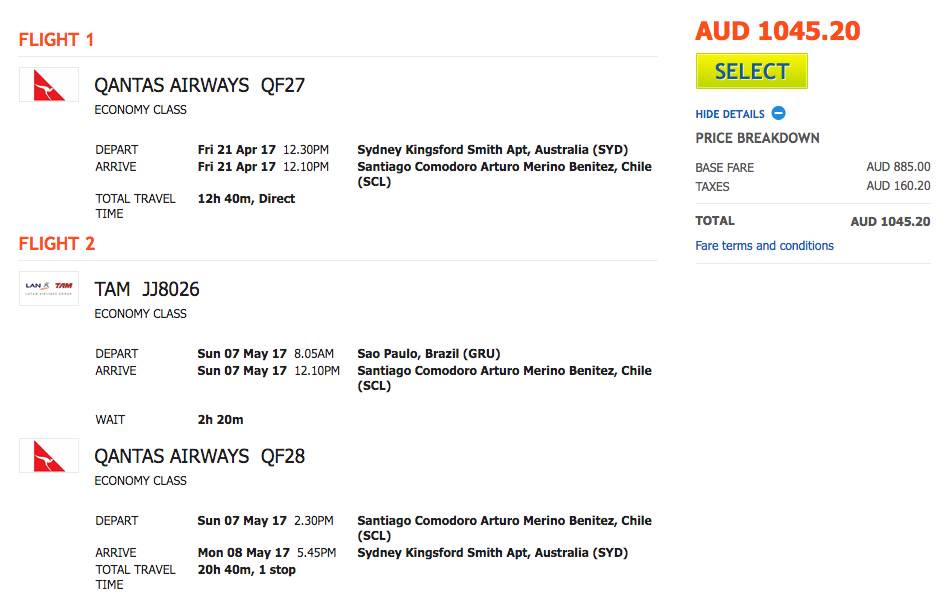The image size is (950, 610).
Task: Click the TAM JJ8026 flight title
Action: coord(147,289)
